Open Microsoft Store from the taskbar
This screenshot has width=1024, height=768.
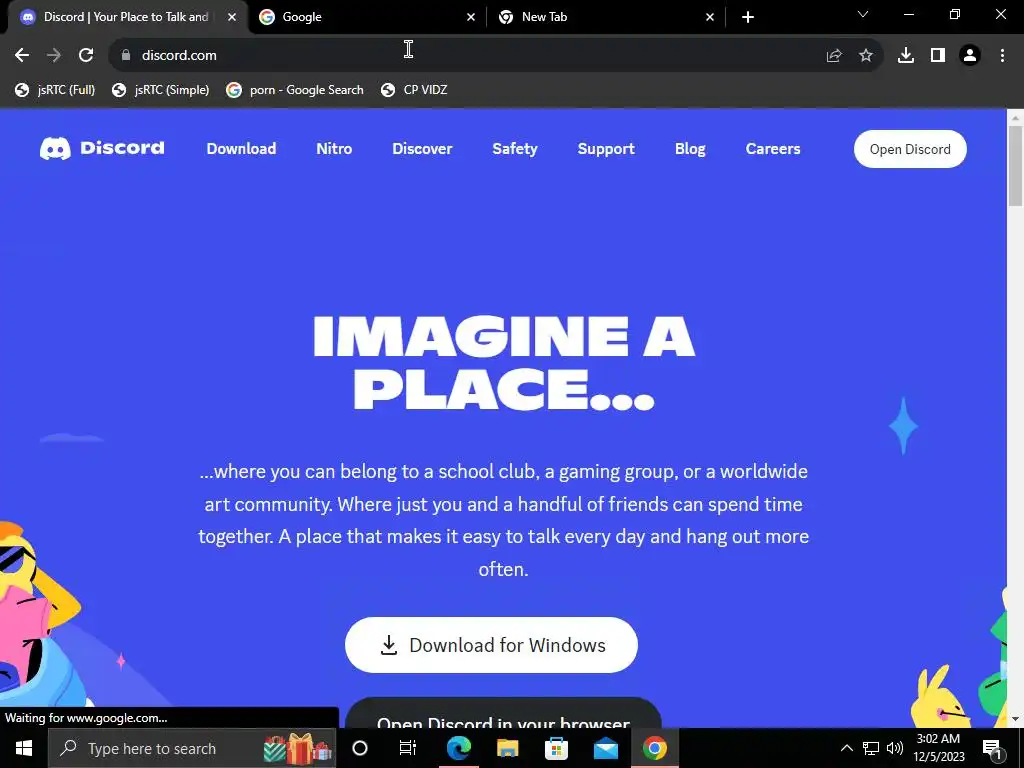pyautogui.click(x=556, y=748)
